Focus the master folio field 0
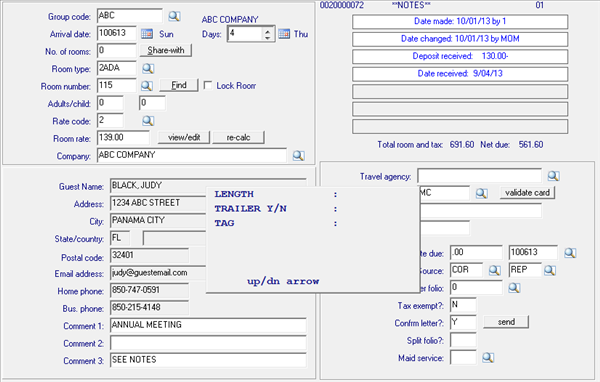This screenshot has height=382, width=600. pos(476,287)
